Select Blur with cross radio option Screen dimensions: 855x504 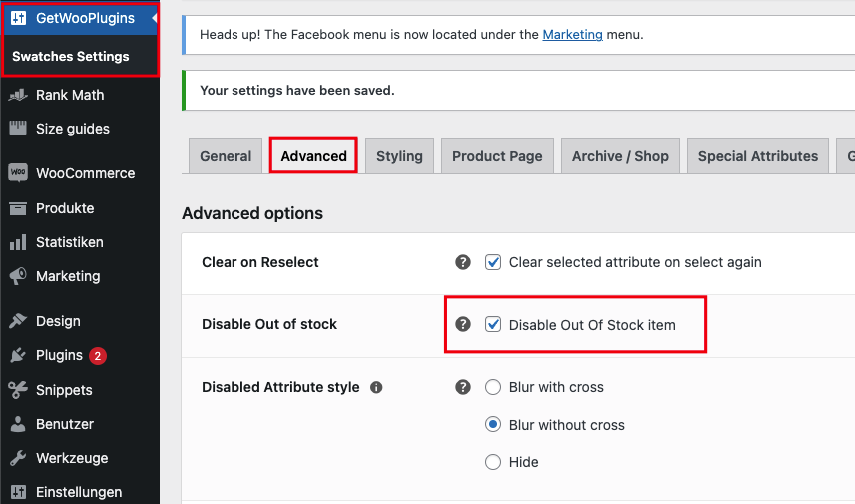pos(493,387)
